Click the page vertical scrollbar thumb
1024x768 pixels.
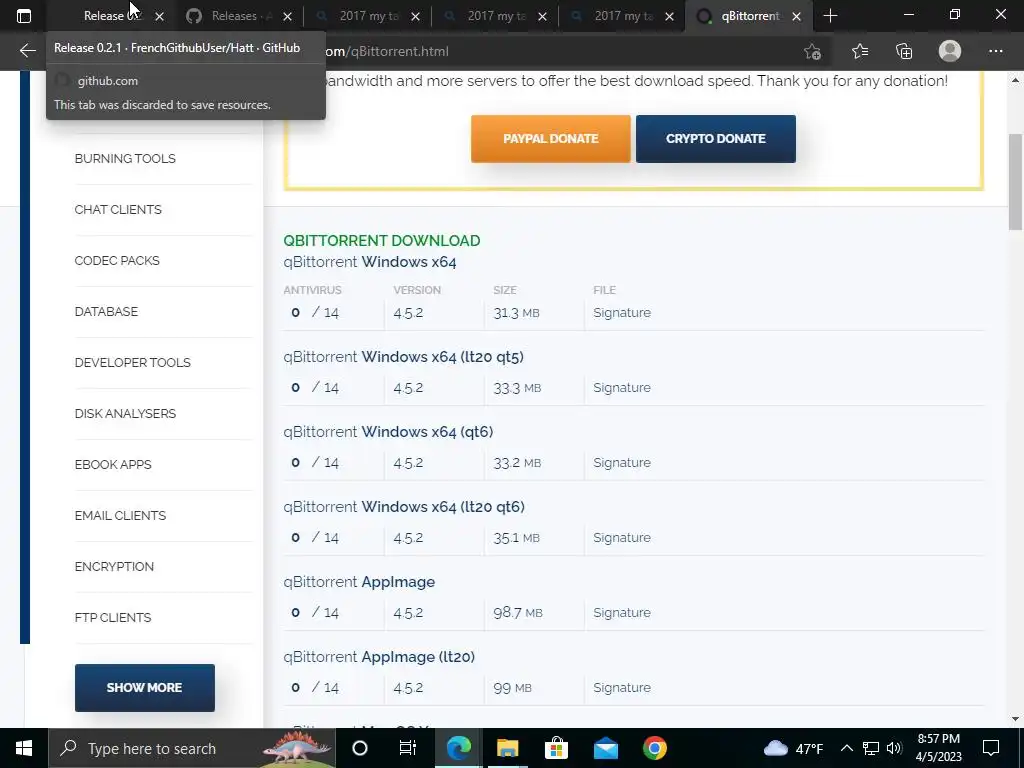tap(1015, 182)
